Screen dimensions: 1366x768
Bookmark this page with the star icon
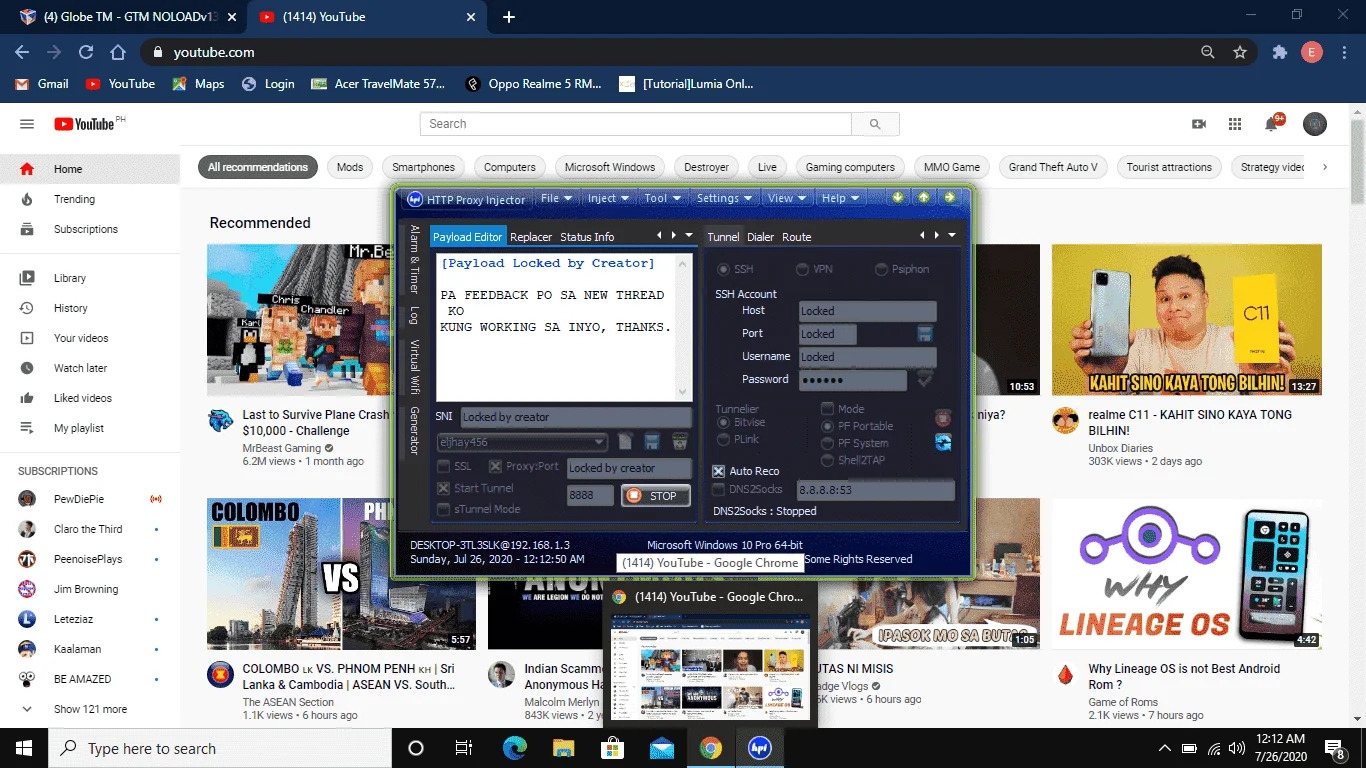[1240, 52]
